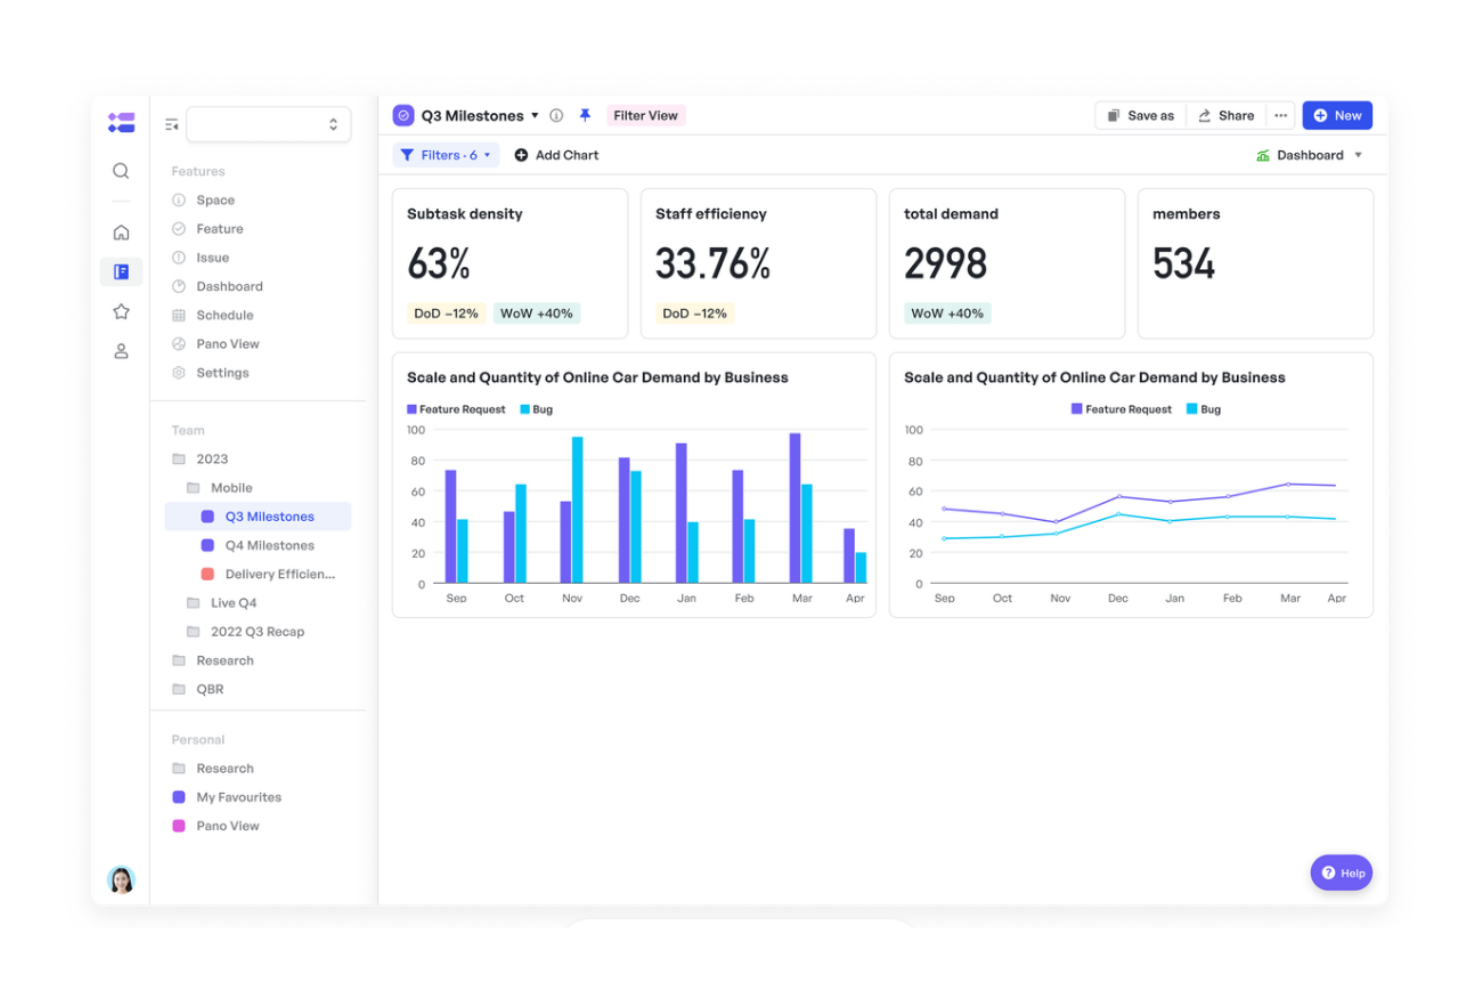Viewport: 1480px width, 987px height.
Task: Hide the Bug series via its legend marker
Action: tap(523, 409)
